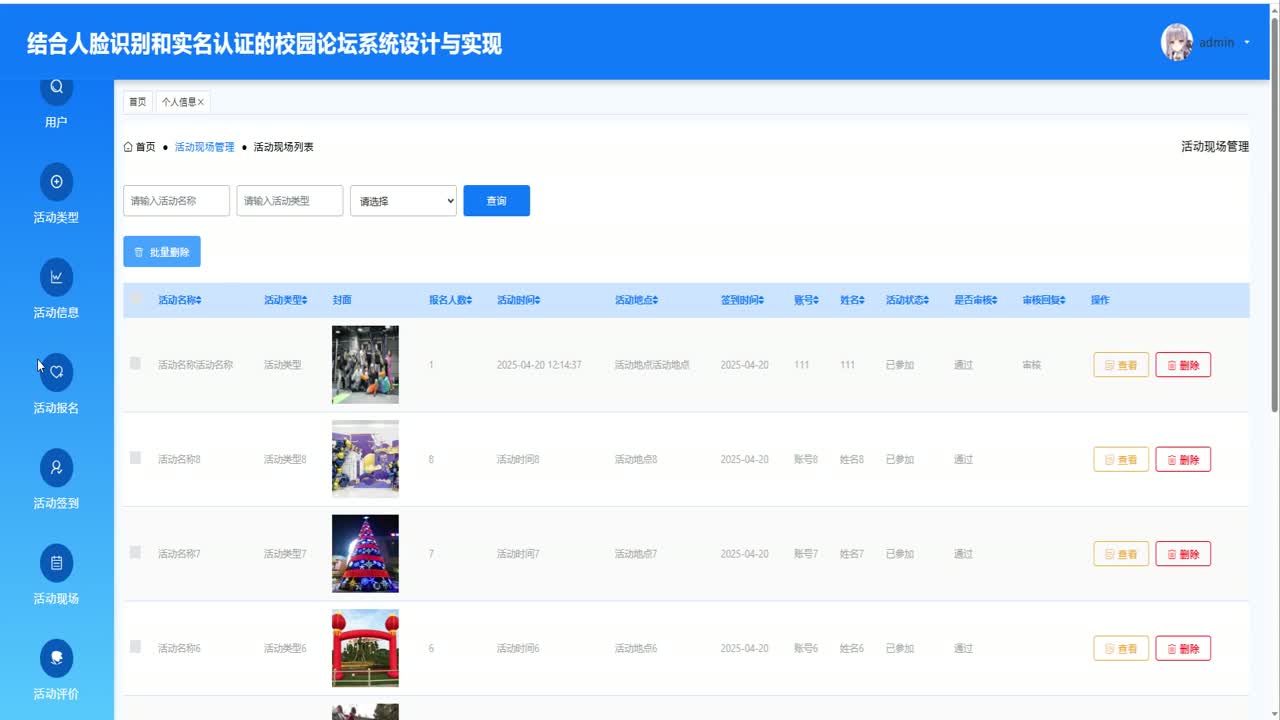Screen dimensions: 1280x720
Task: Open the 活动类型 sidebar icon
Action: [x=56, y=181]
